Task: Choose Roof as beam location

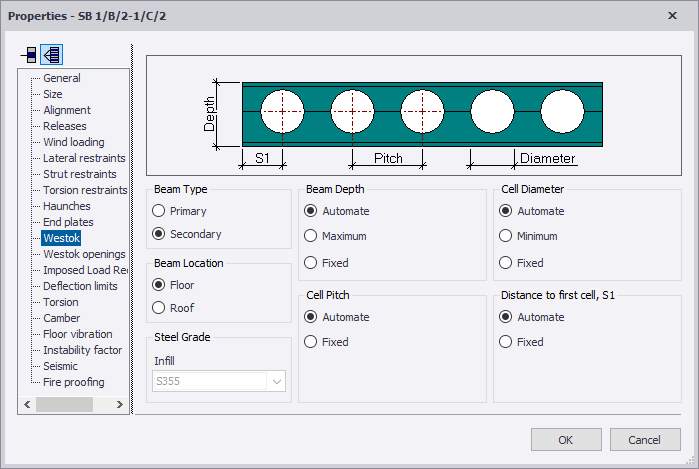Action: 158,308
